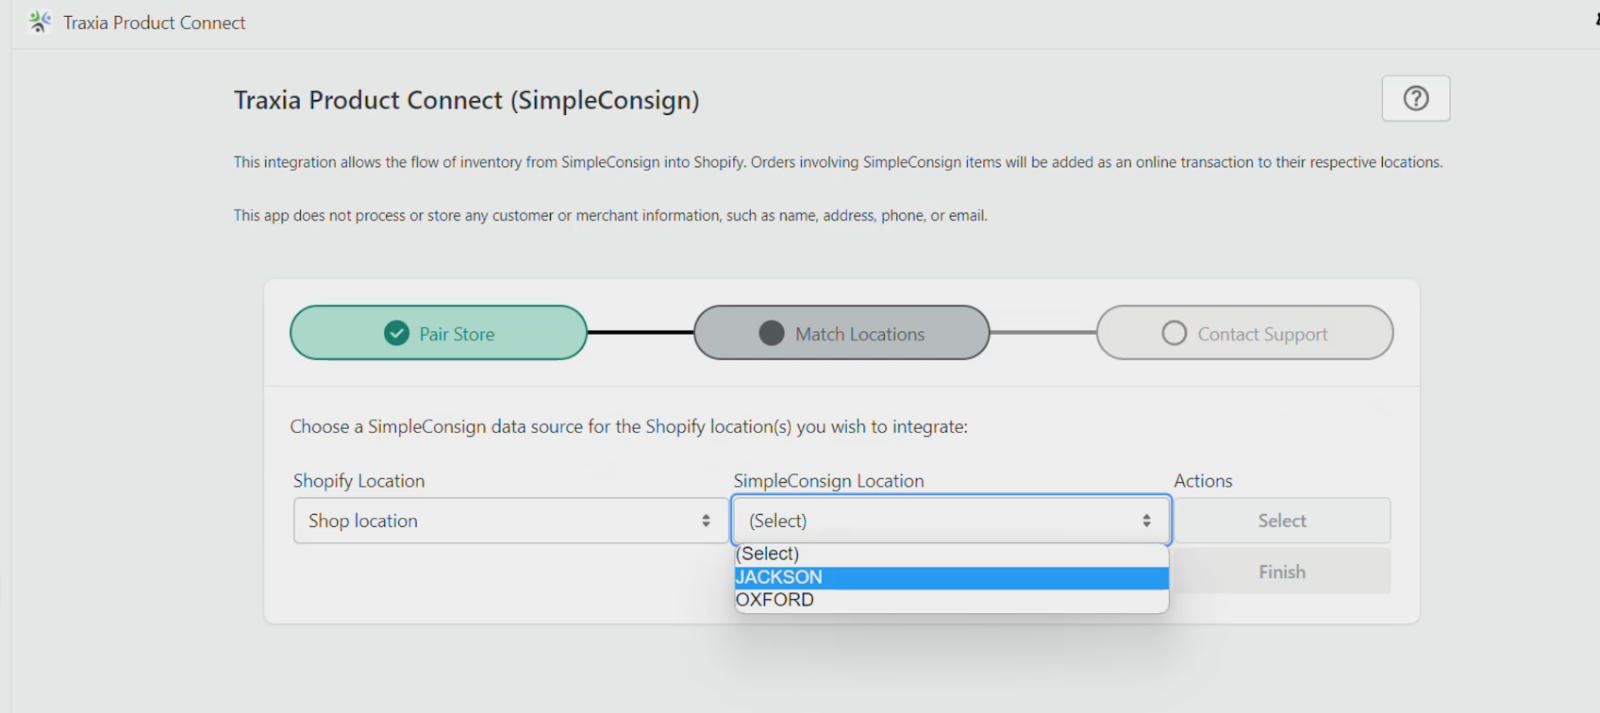The image size is (1600, 713).
Task: Choose the (Select) option in list
Action: point(951,554)
